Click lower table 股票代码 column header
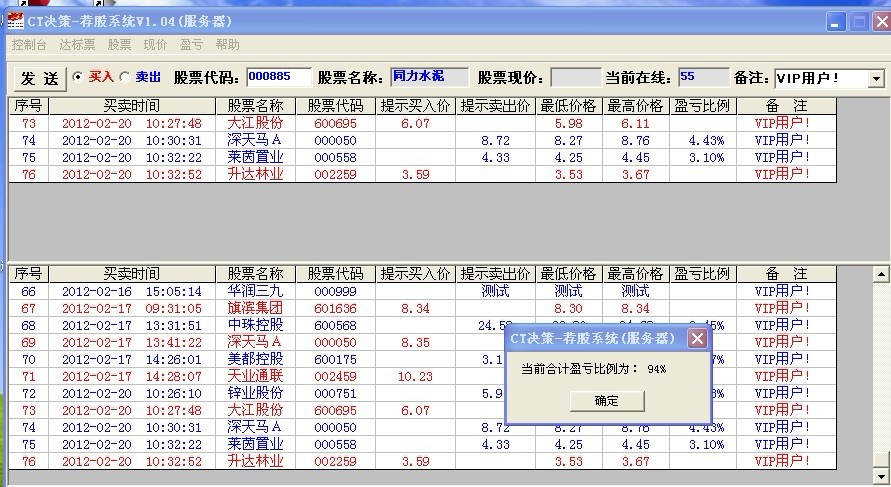 [x=335, y=274]
